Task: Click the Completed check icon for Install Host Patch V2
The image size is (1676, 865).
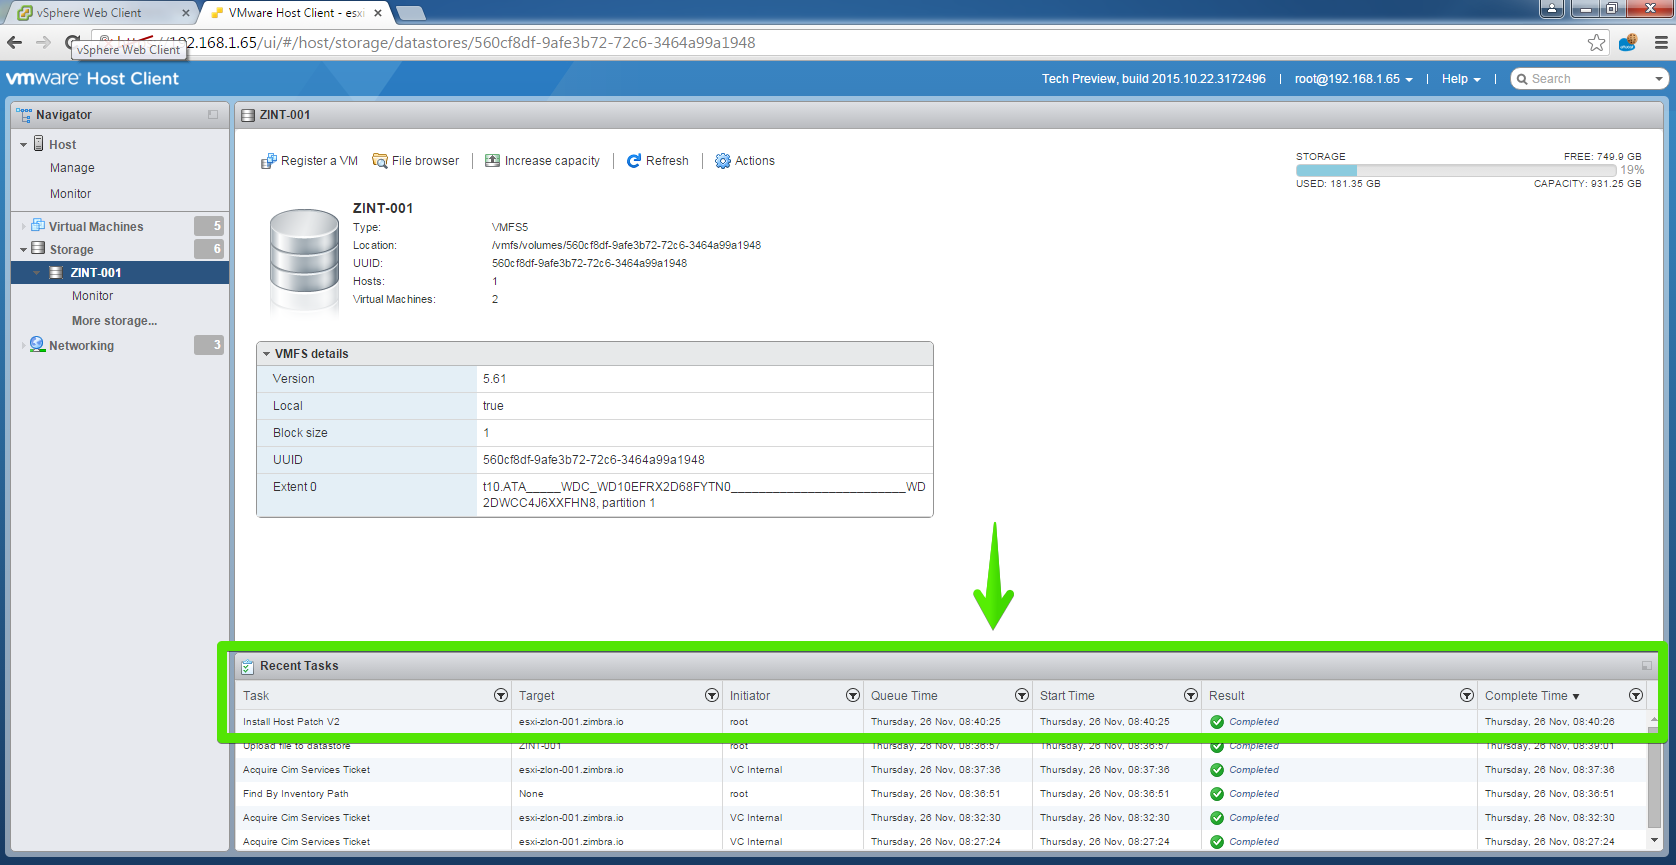Action: pyautogui.click(x=1217, y=722)
